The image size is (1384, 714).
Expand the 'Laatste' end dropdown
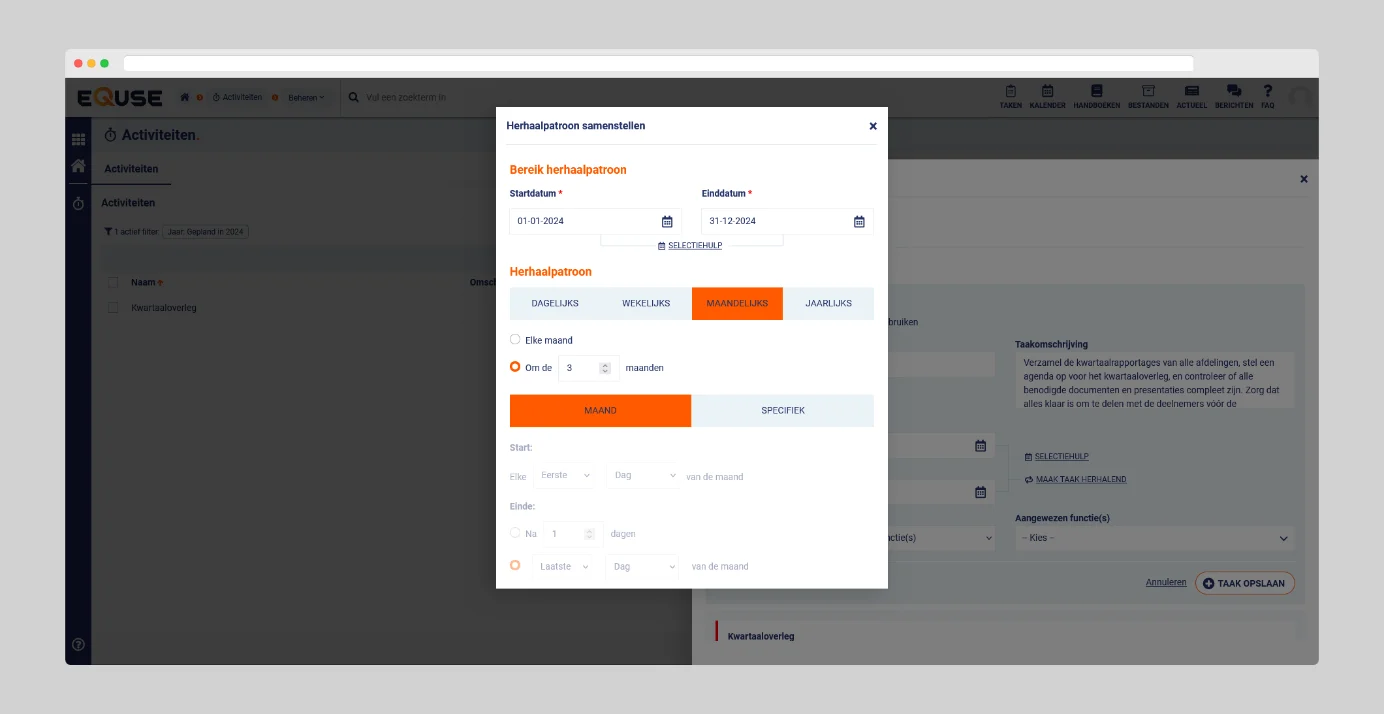pos(565,567)
